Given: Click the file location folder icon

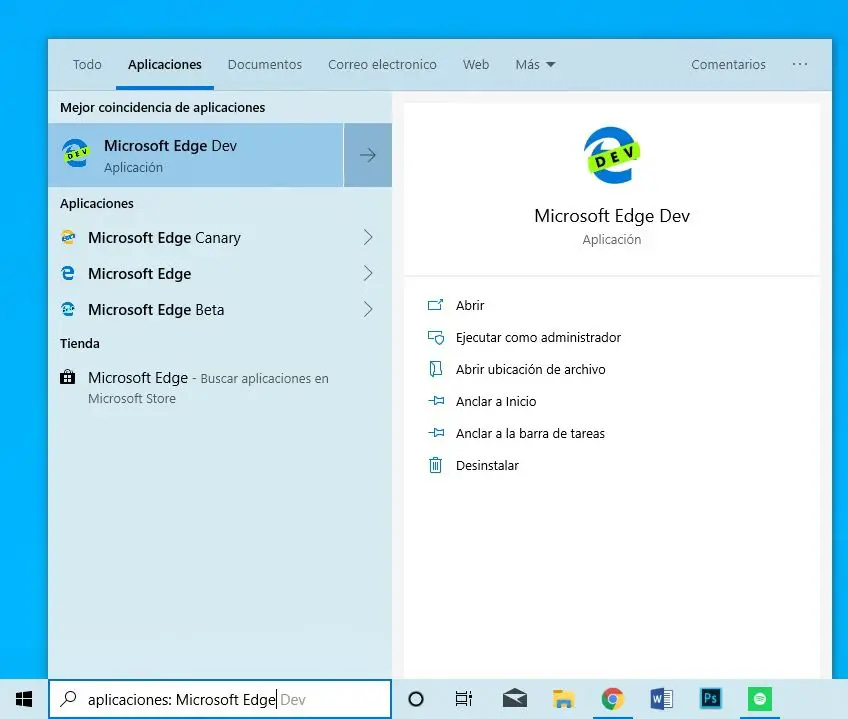Looking at the screenshot, I should (435, 369).
